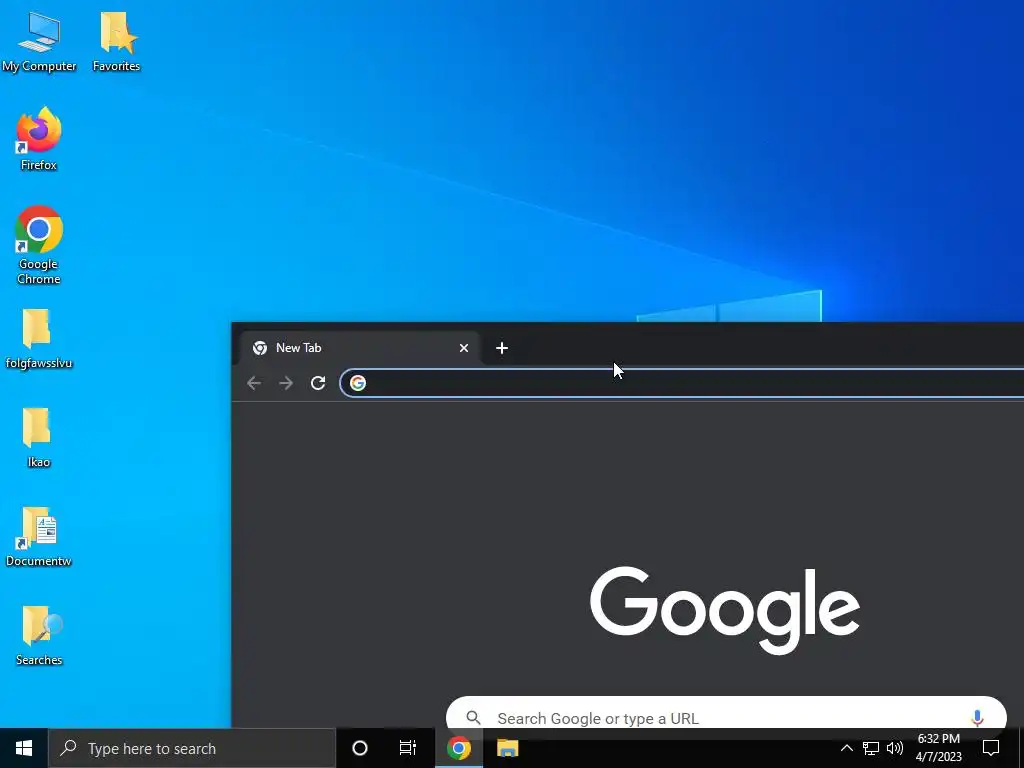
Task: Click Chrome icon on the taskbar
Action: click(x=459, y=748)
